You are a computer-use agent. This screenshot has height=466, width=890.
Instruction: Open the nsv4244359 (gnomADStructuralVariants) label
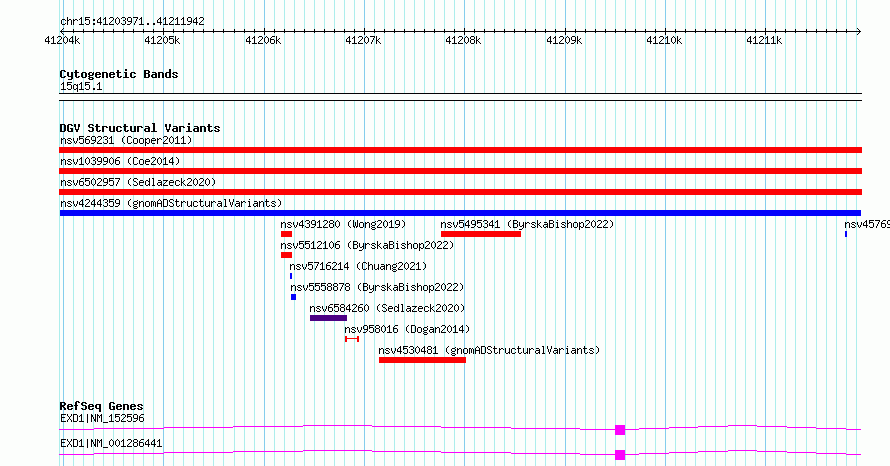click(x=171, y=203)
